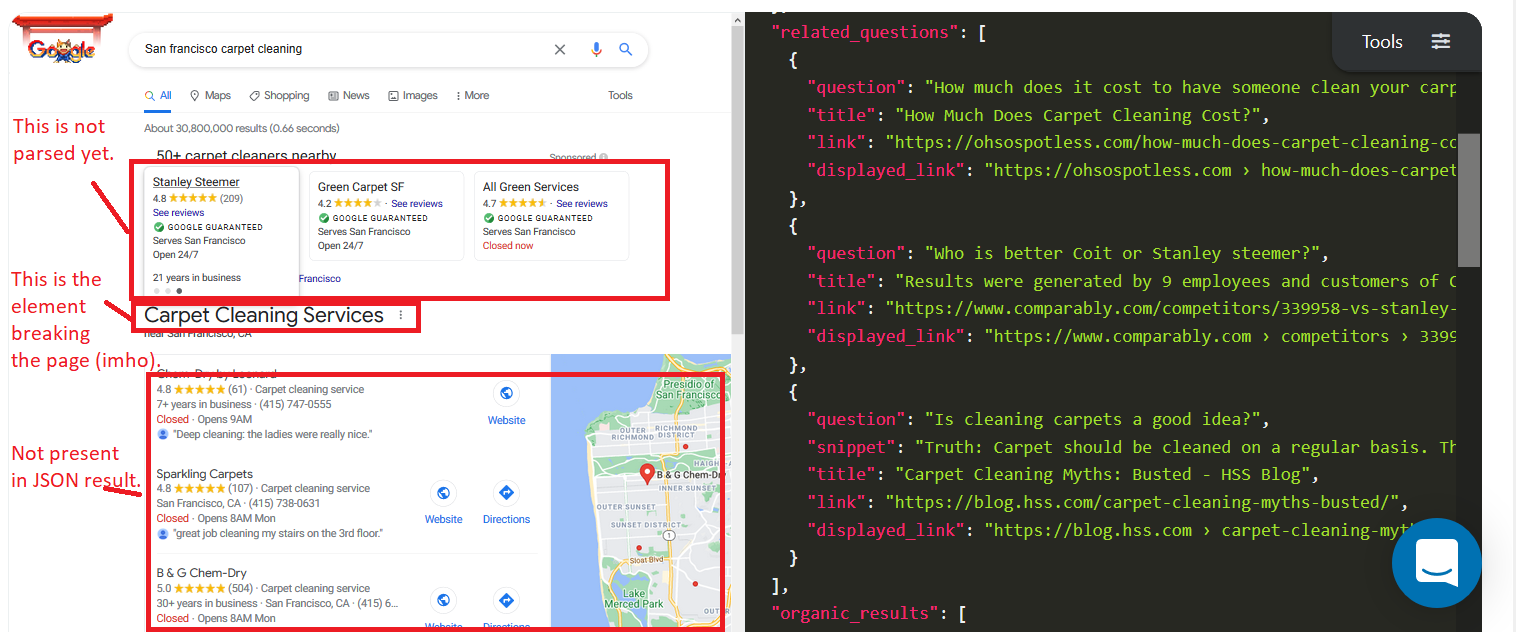Image resolution: width=1516 pixels, height=632 pixels.
Task: Click "great job cleaning my stairs" review snippet
Action: (278, 534)
